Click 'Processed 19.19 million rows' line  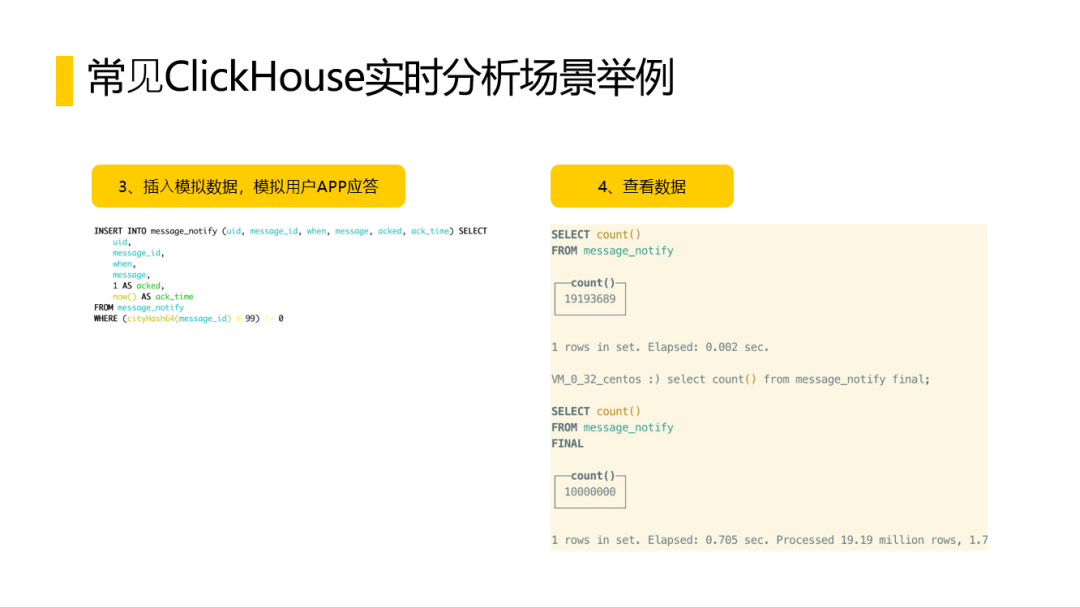(769, 540)
